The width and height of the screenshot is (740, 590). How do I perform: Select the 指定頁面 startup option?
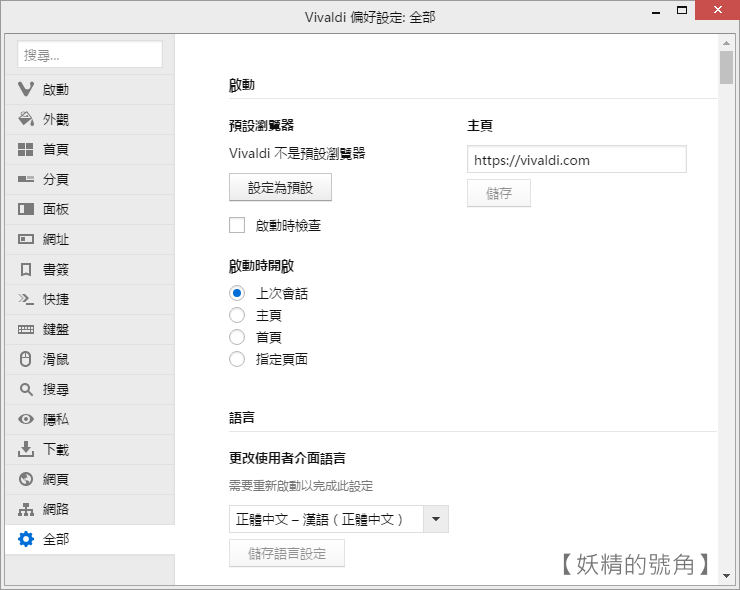[237, 359]
